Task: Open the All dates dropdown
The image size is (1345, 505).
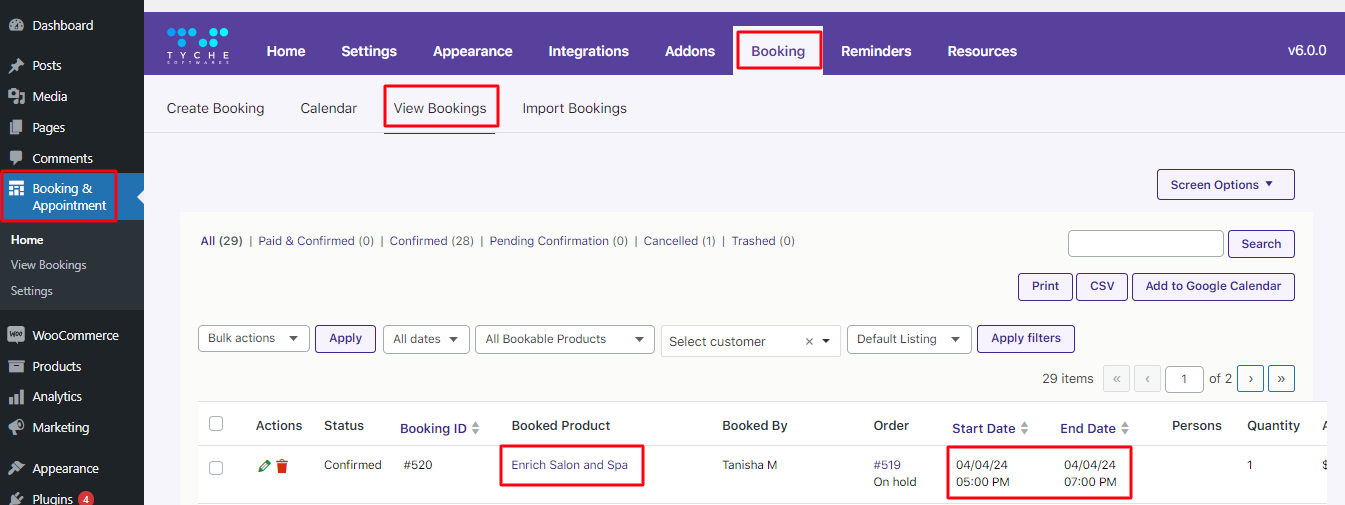Action: pos(426,339)
